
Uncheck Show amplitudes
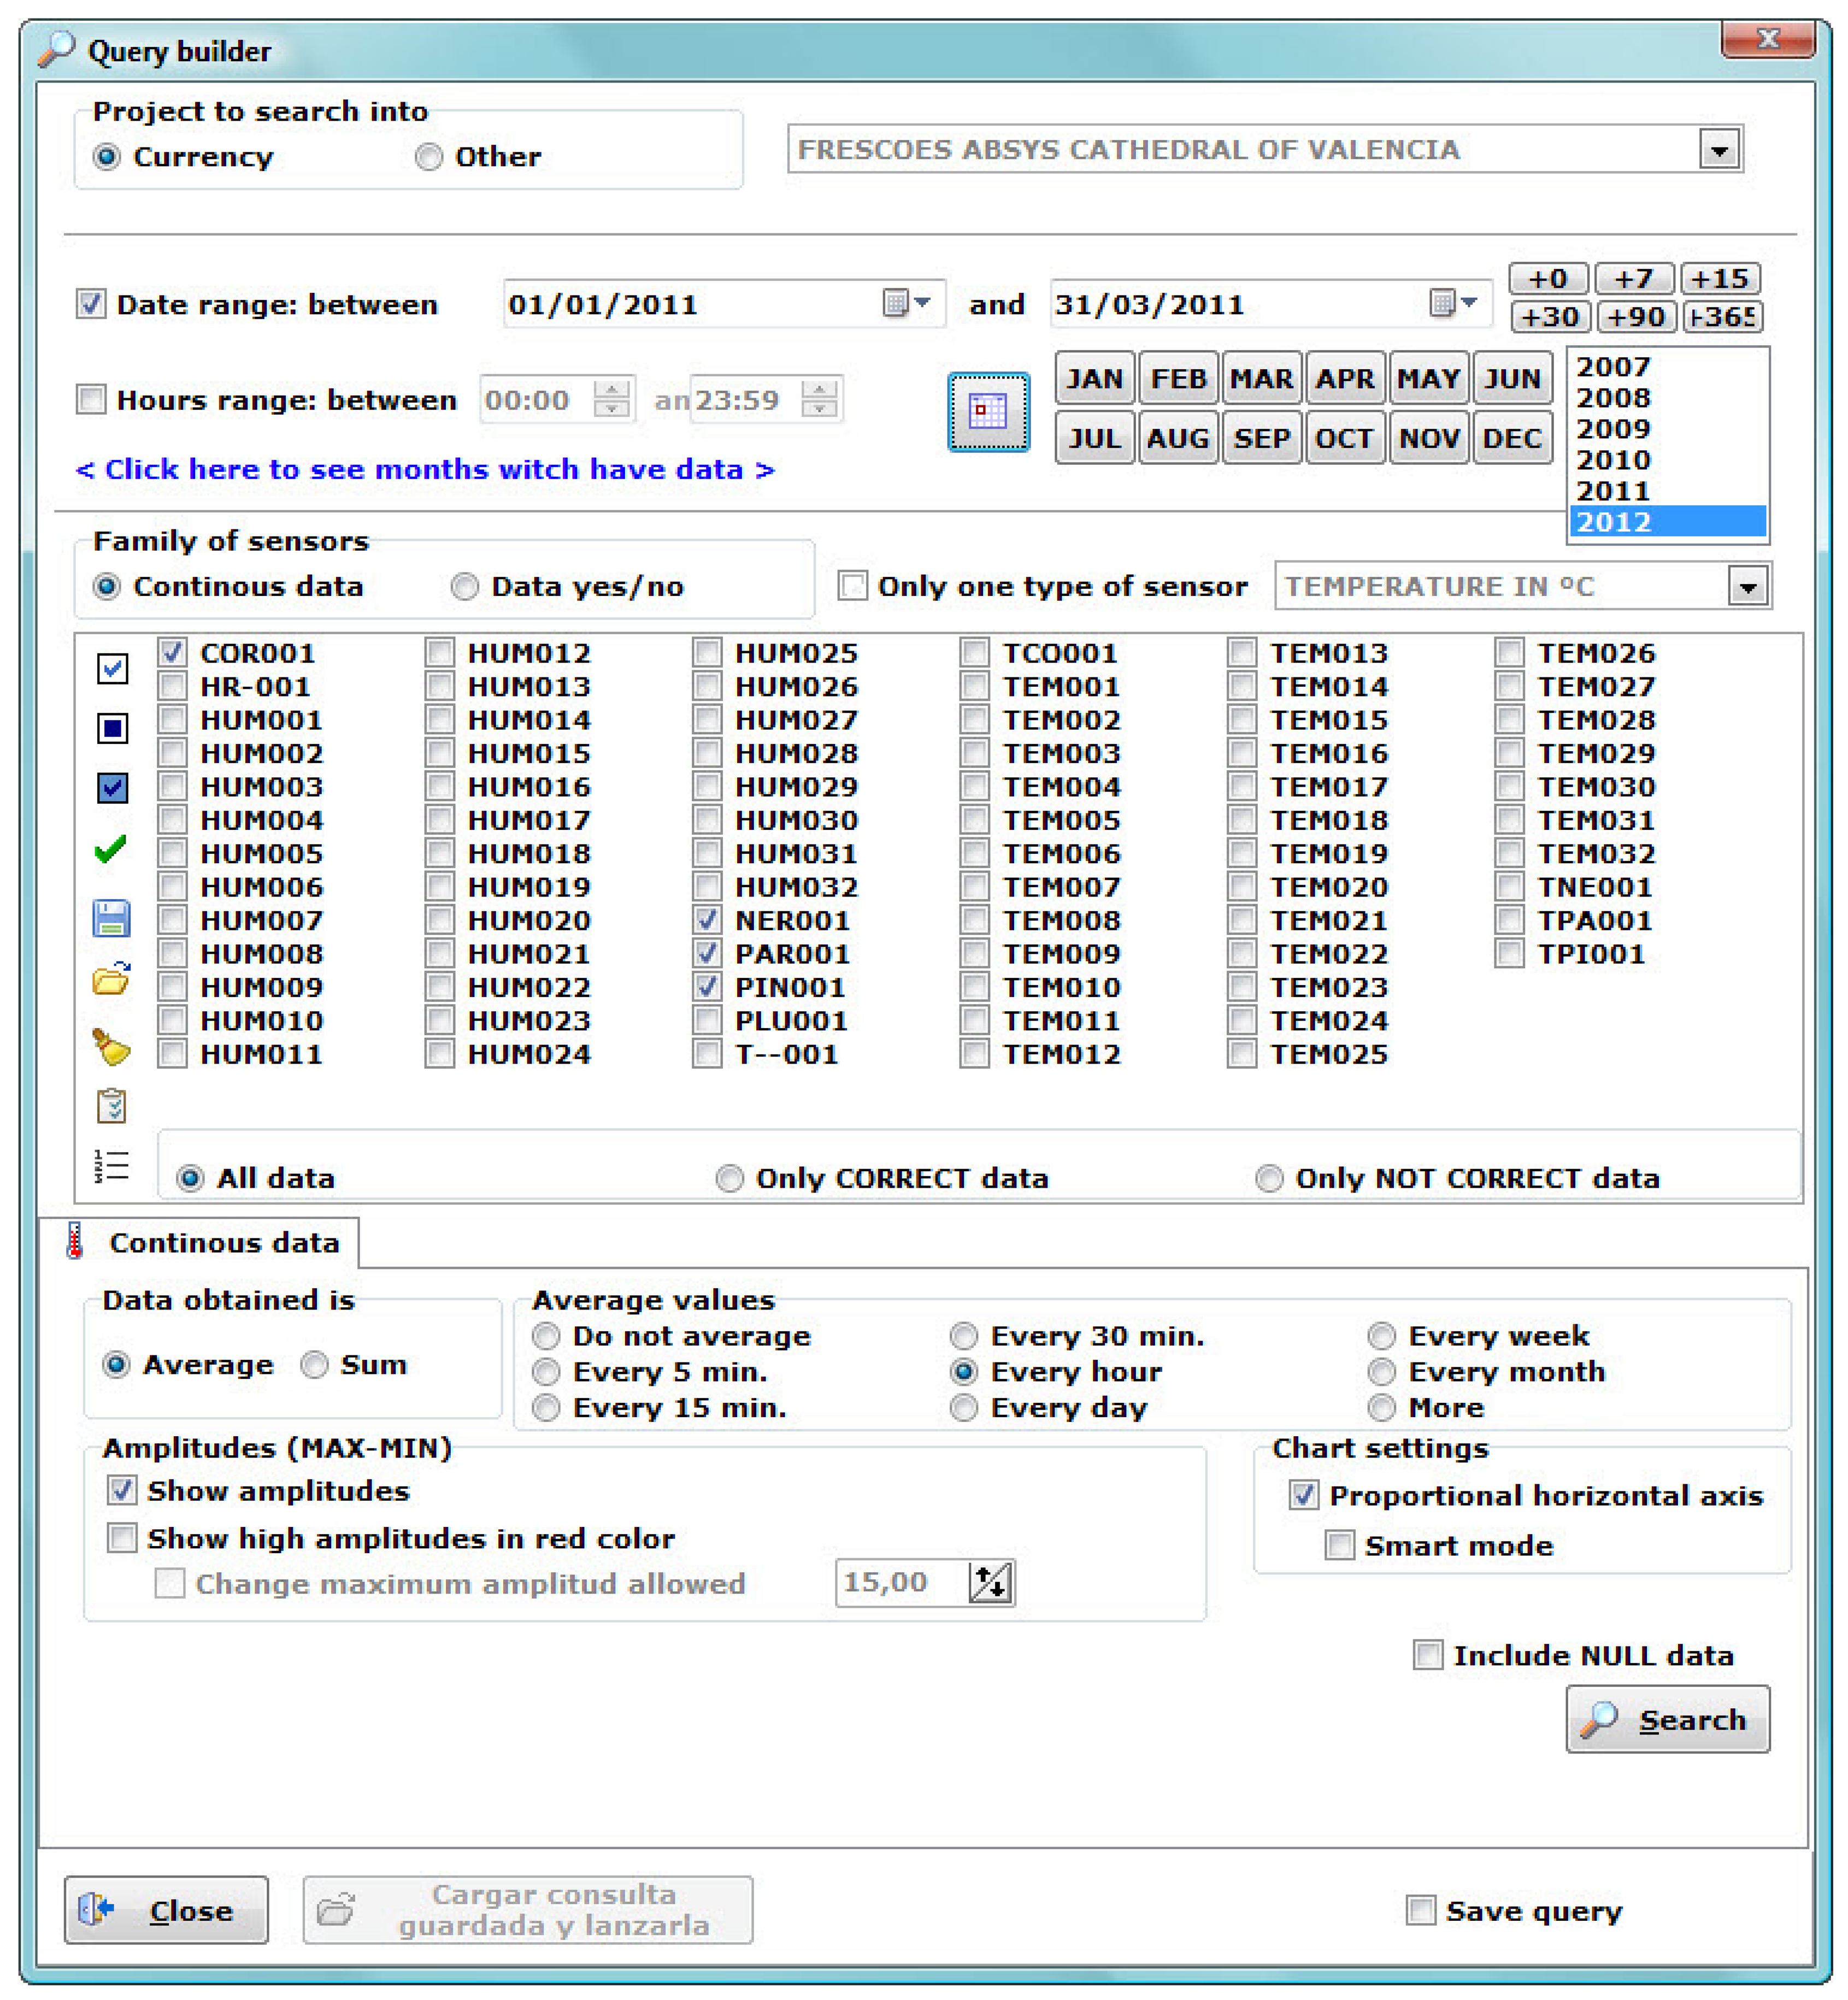click(x=122, y=1490)
